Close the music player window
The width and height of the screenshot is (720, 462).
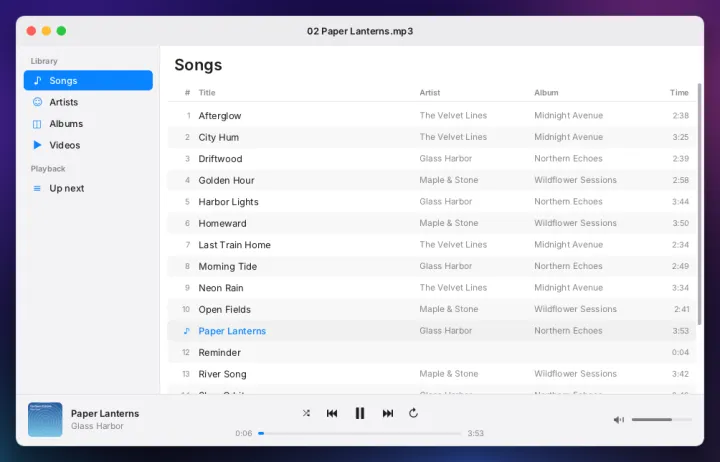[x=31, y=31]
